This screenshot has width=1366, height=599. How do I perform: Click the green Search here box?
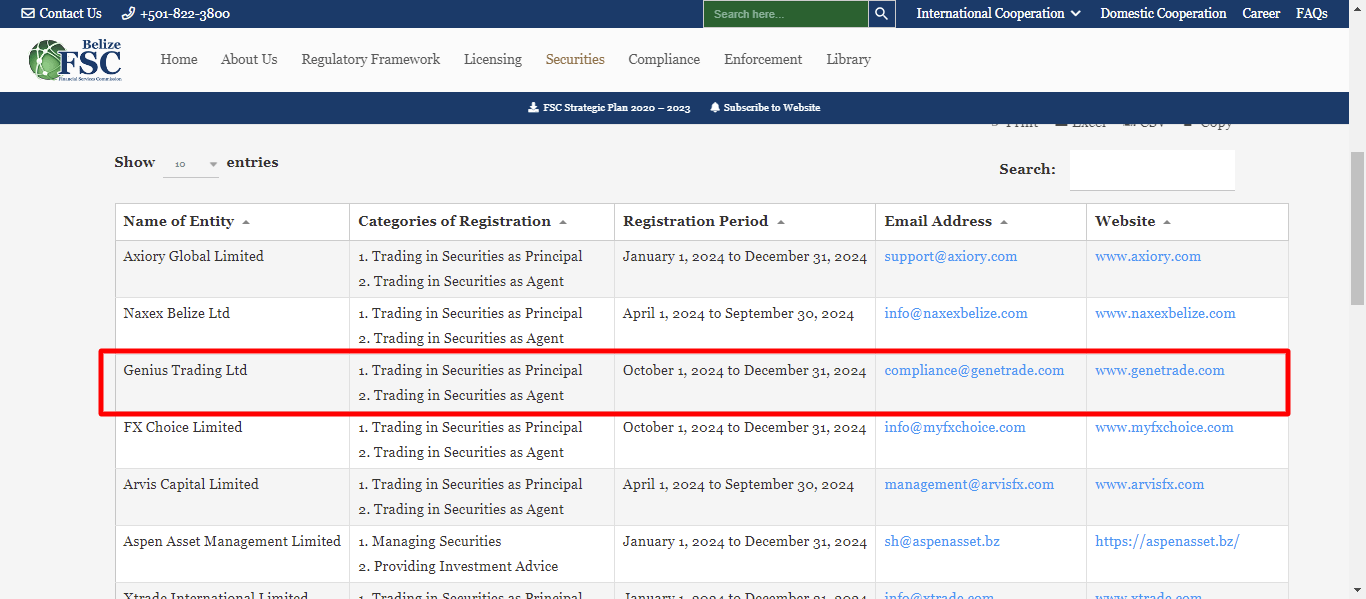point(784,14)
